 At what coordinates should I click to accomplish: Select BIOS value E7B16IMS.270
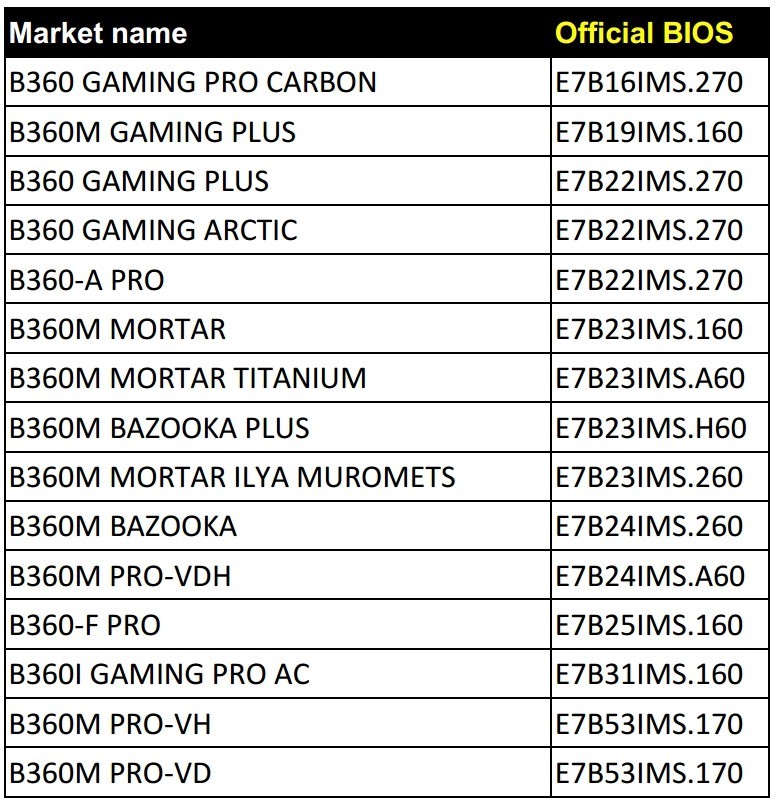coord(649,82)
